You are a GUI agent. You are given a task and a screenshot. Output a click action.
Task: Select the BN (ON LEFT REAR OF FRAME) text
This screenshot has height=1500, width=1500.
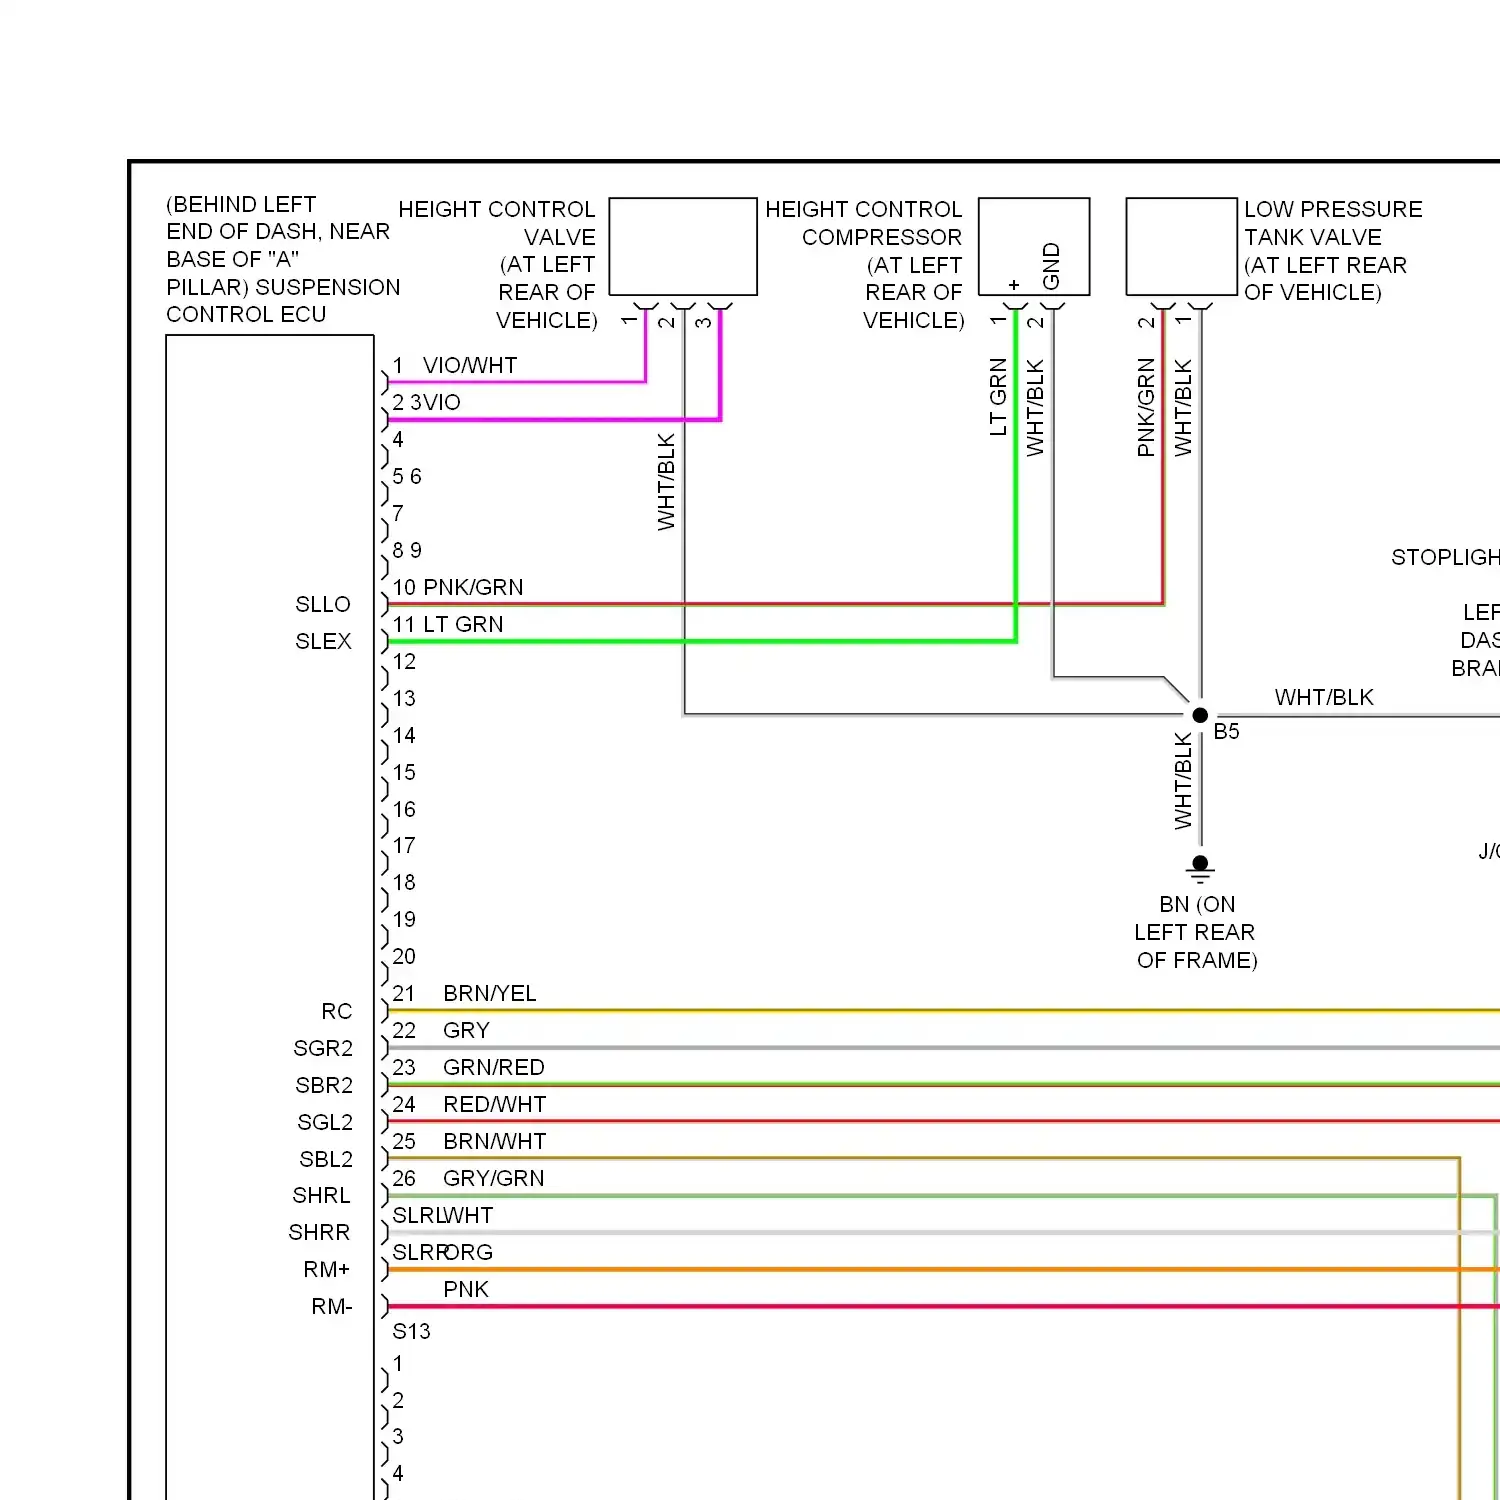pos(1196,932)
